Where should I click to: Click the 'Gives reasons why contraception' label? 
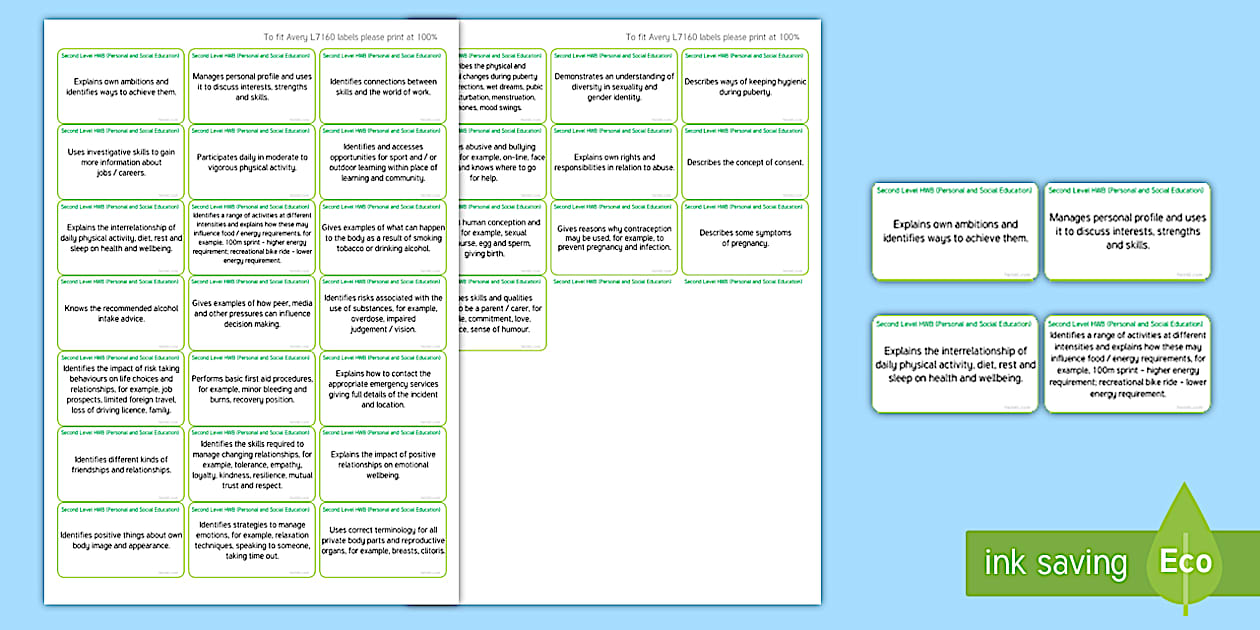tap(613, 240)
